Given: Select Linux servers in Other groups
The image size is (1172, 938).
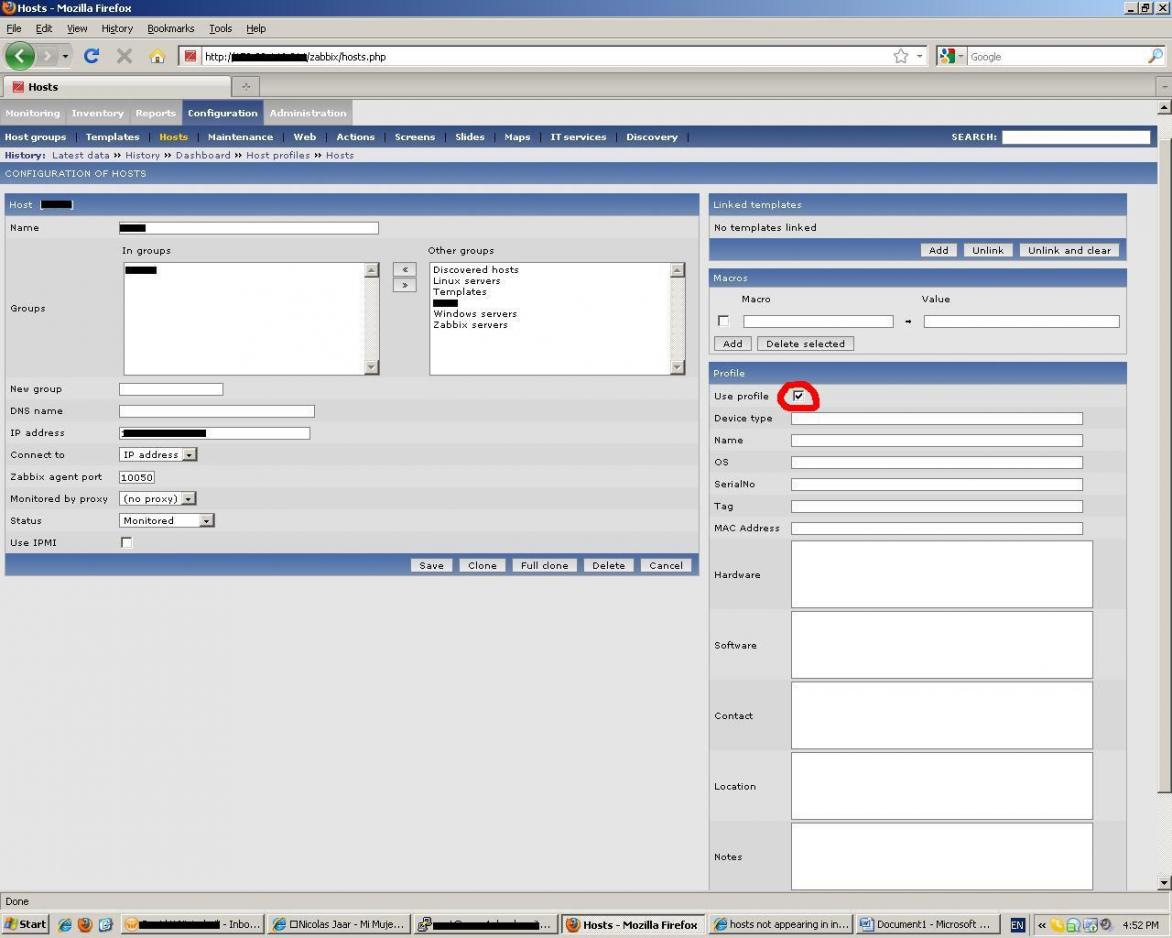Looking at the screenshot, I should pyautogui.click(x=466, y=281).
